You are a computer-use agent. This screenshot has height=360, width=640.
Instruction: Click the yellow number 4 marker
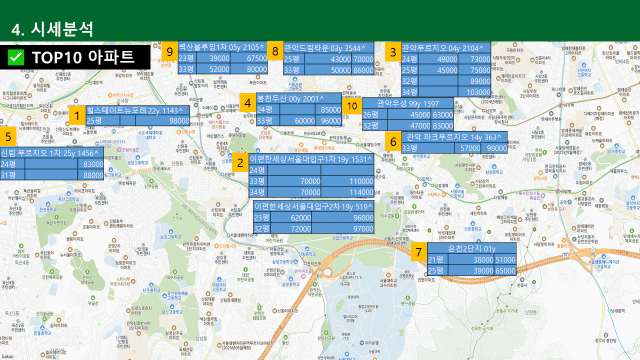click(x=247, y=103)
